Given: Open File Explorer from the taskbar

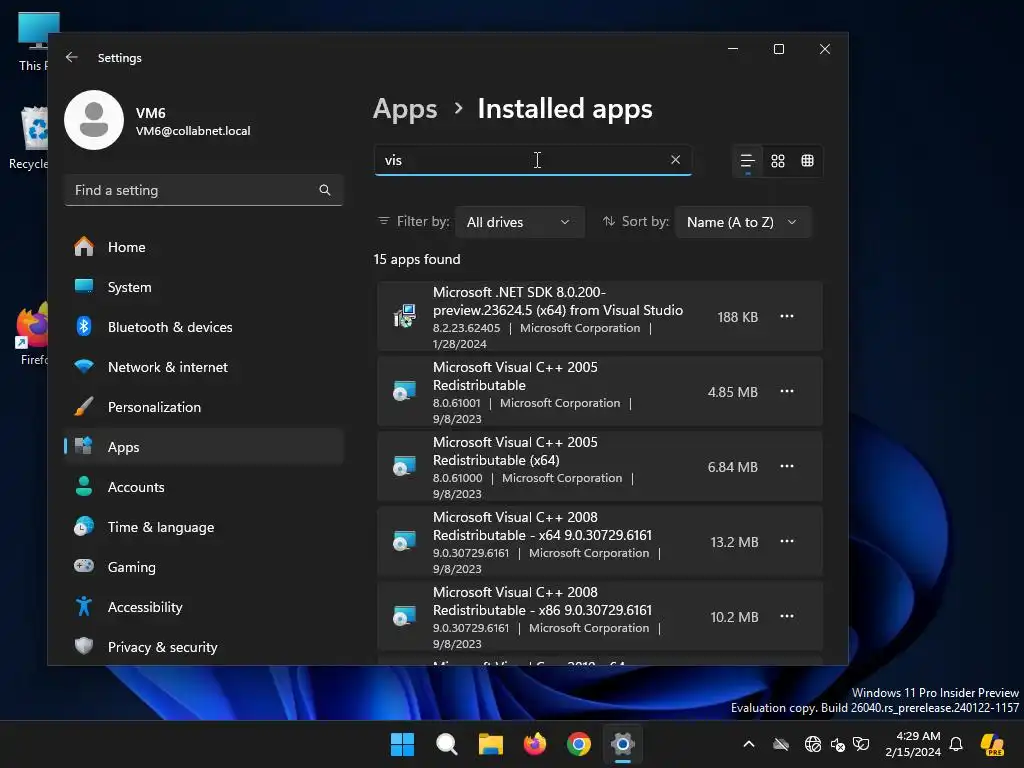Looking at the screenshot, I should [x=490, y=744].
